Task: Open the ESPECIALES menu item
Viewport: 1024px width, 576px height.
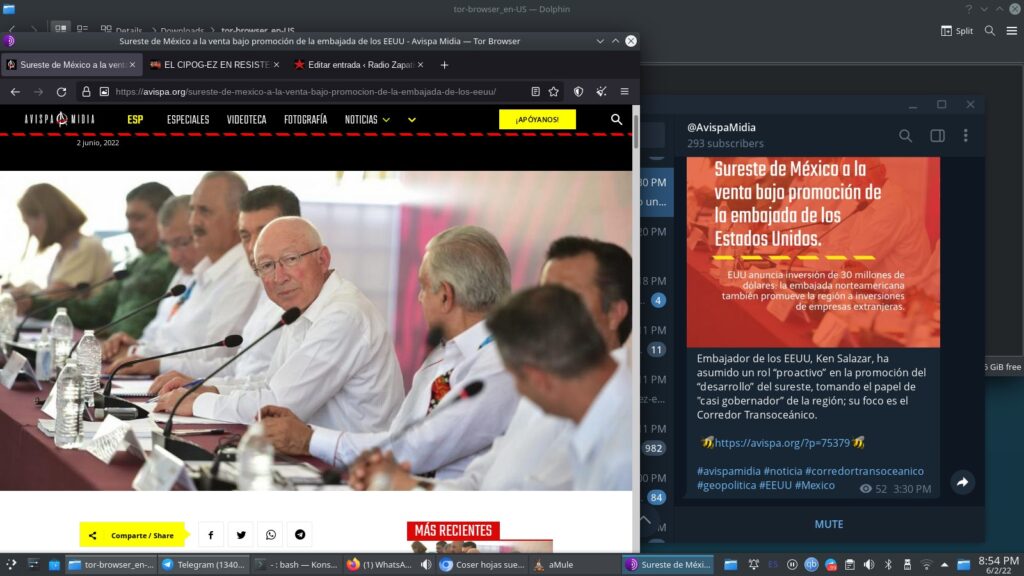Action: point(188,119)
